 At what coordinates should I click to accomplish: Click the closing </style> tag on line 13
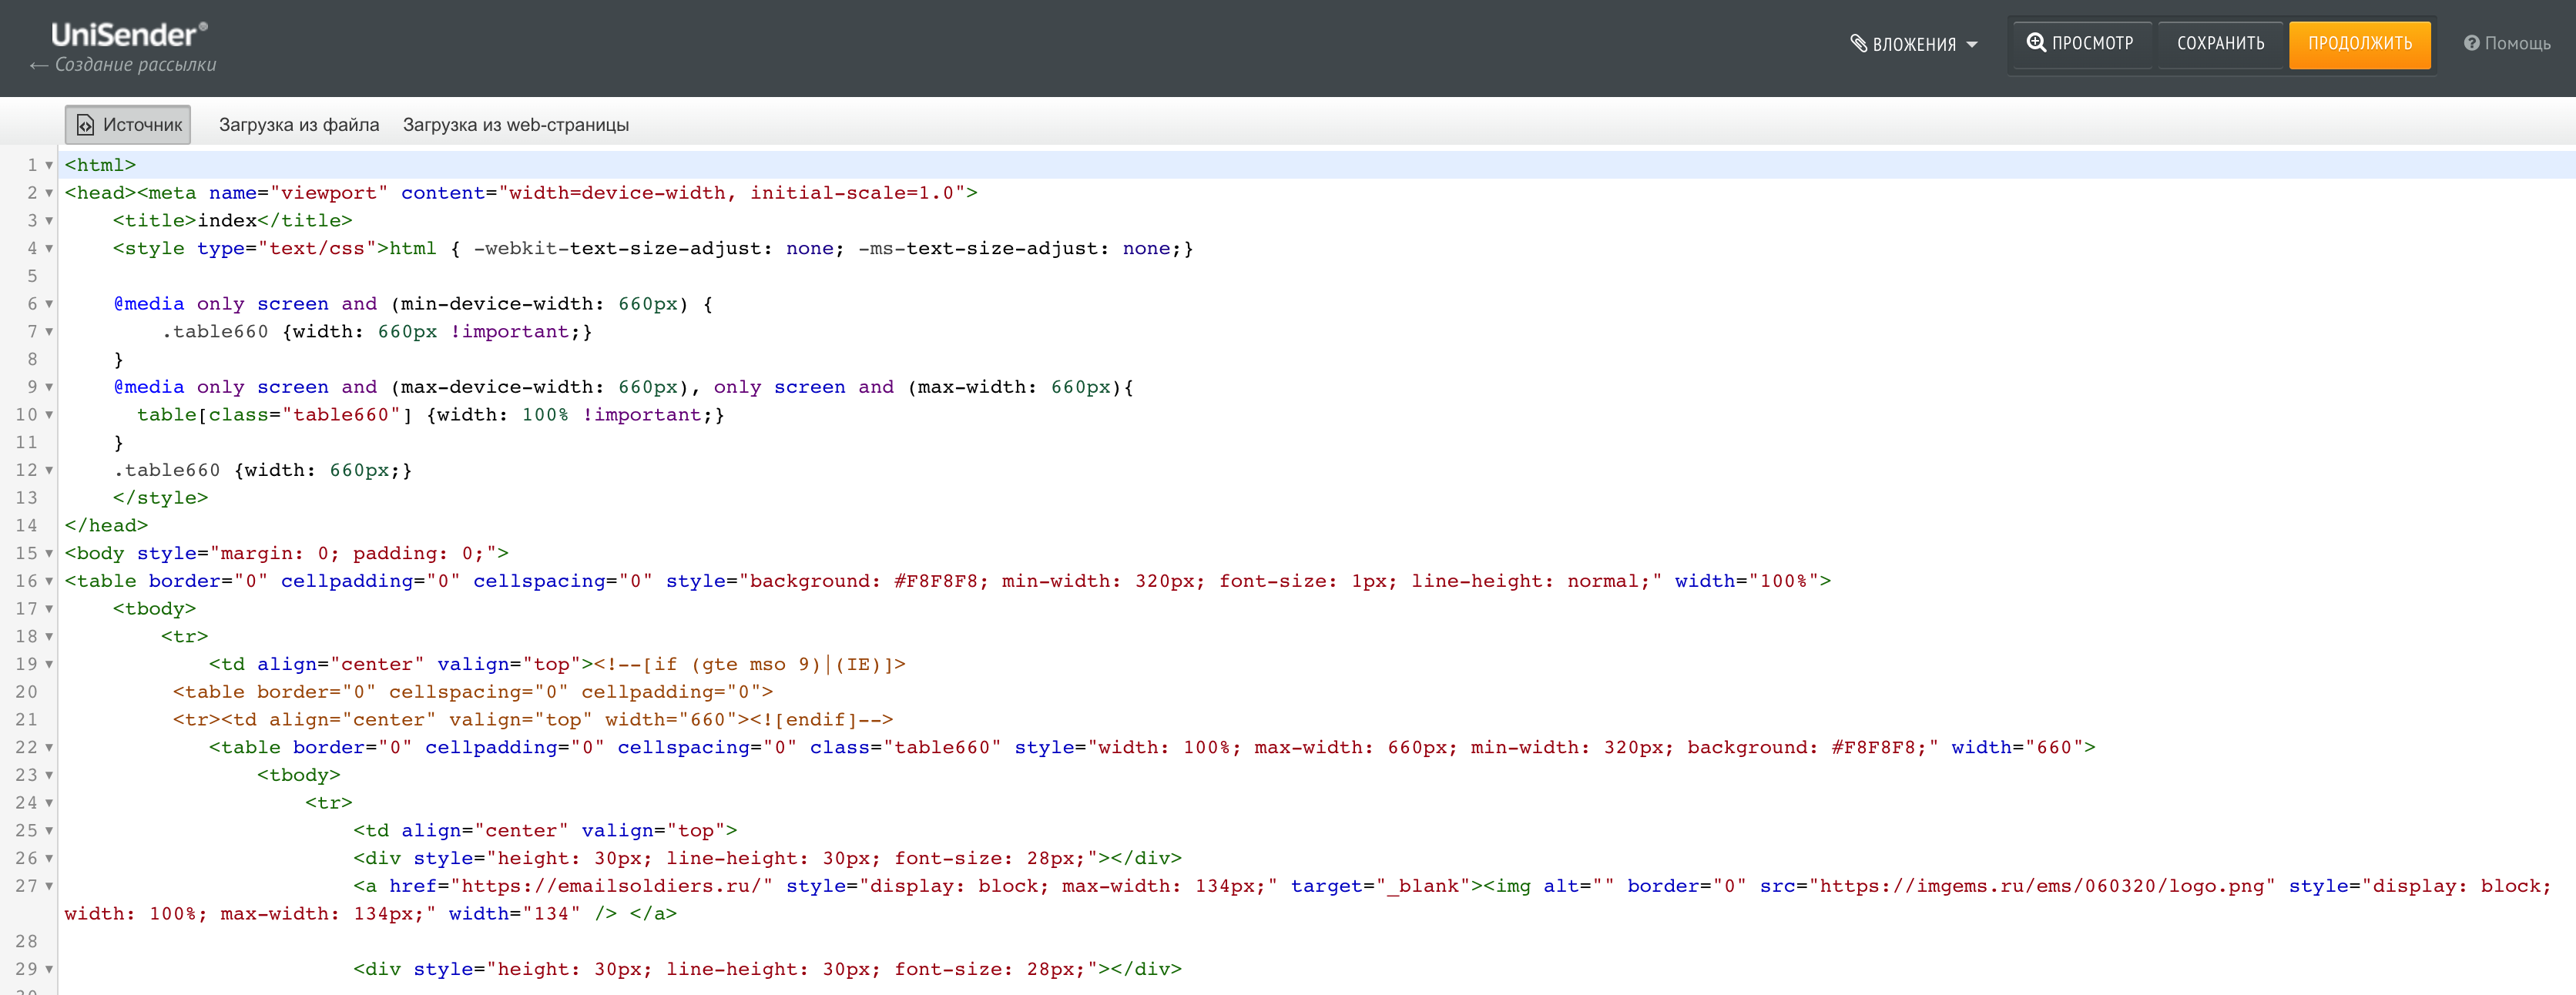(x=161, y=497)
